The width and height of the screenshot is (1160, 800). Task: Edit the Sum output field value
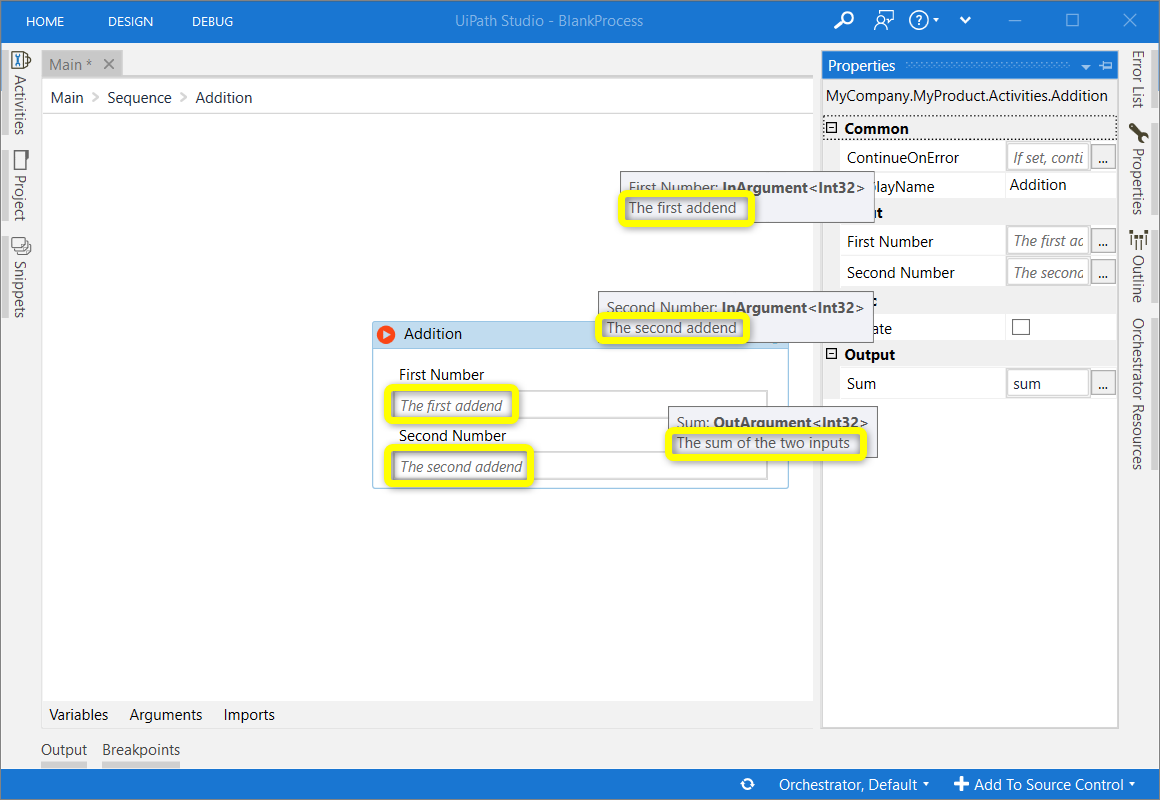pyautogui.click(x=1047, y=382)
